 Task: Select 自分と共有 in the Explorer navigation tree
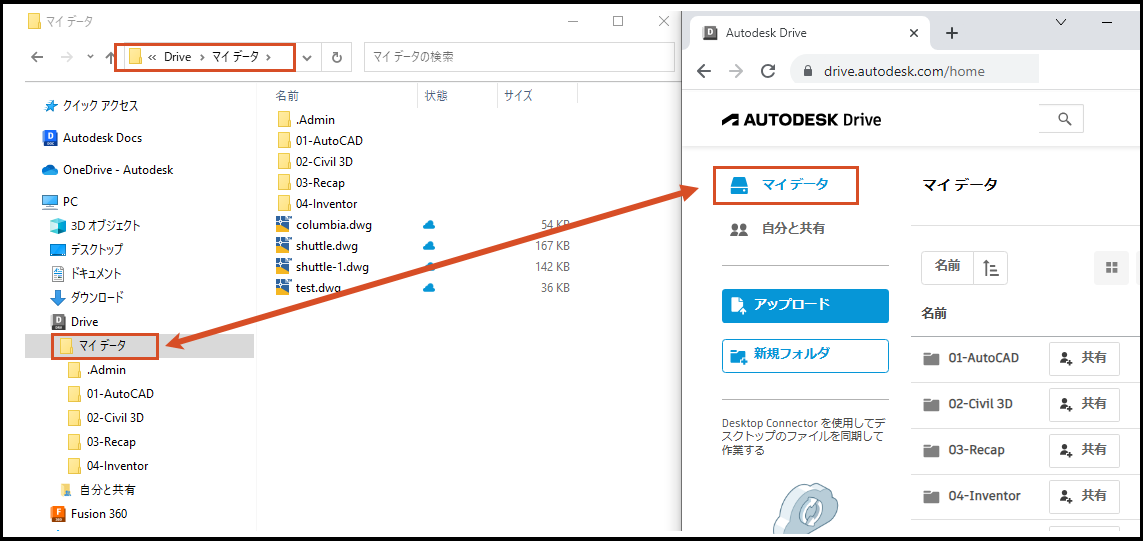pos(98,489)
